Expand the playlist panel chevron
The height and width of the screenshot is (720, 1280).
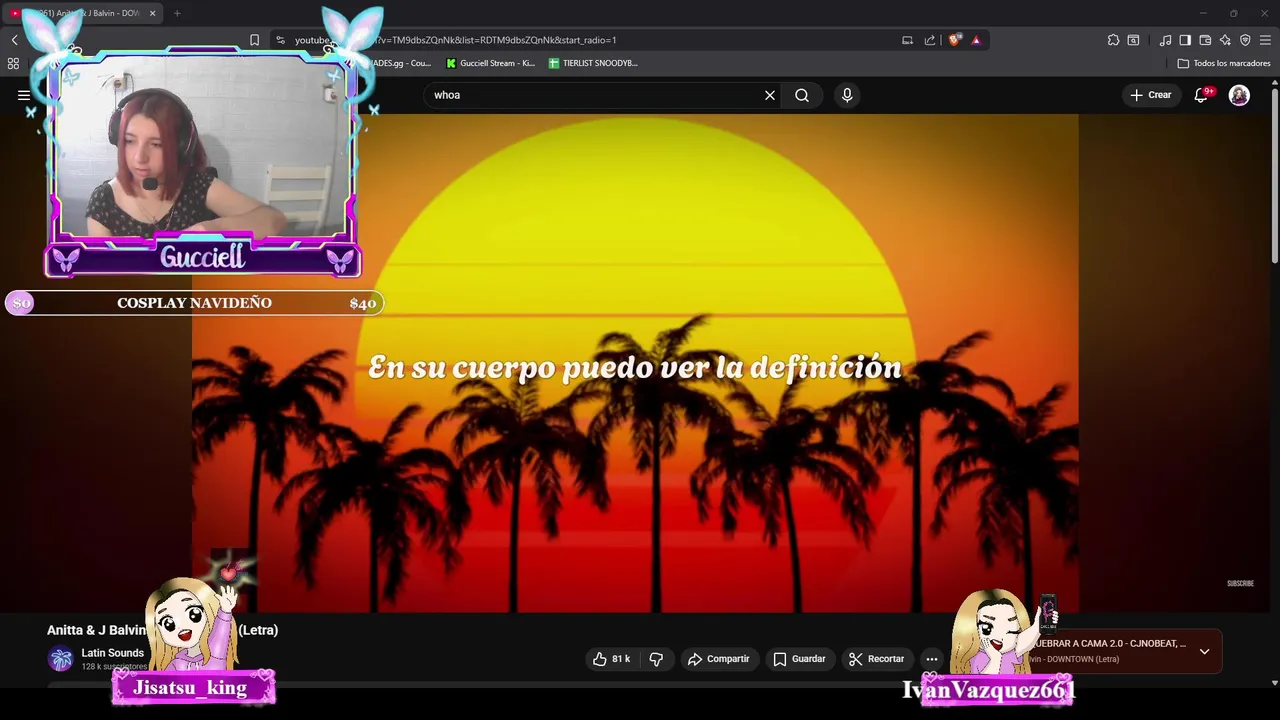[x=1204, y=651]
